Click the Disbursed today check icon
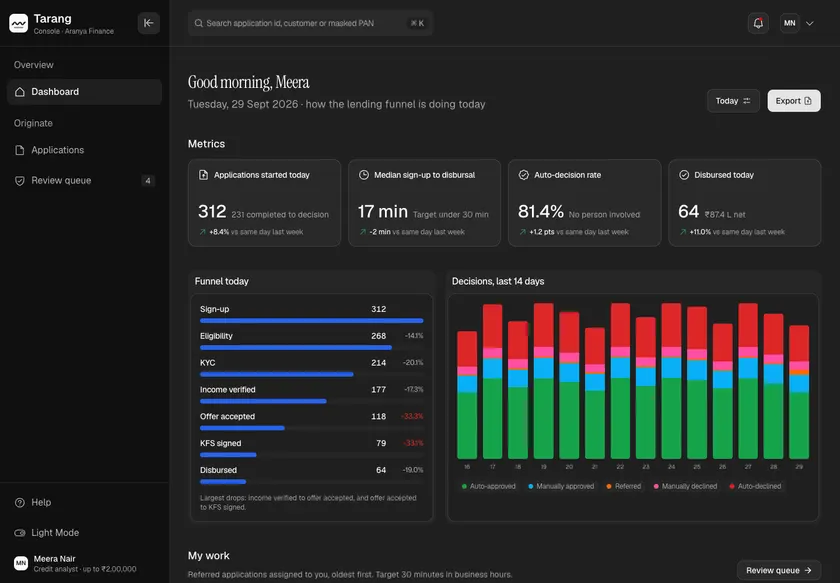Image resolution: width=840 pixels, height=583 pixels. (684, 175)
